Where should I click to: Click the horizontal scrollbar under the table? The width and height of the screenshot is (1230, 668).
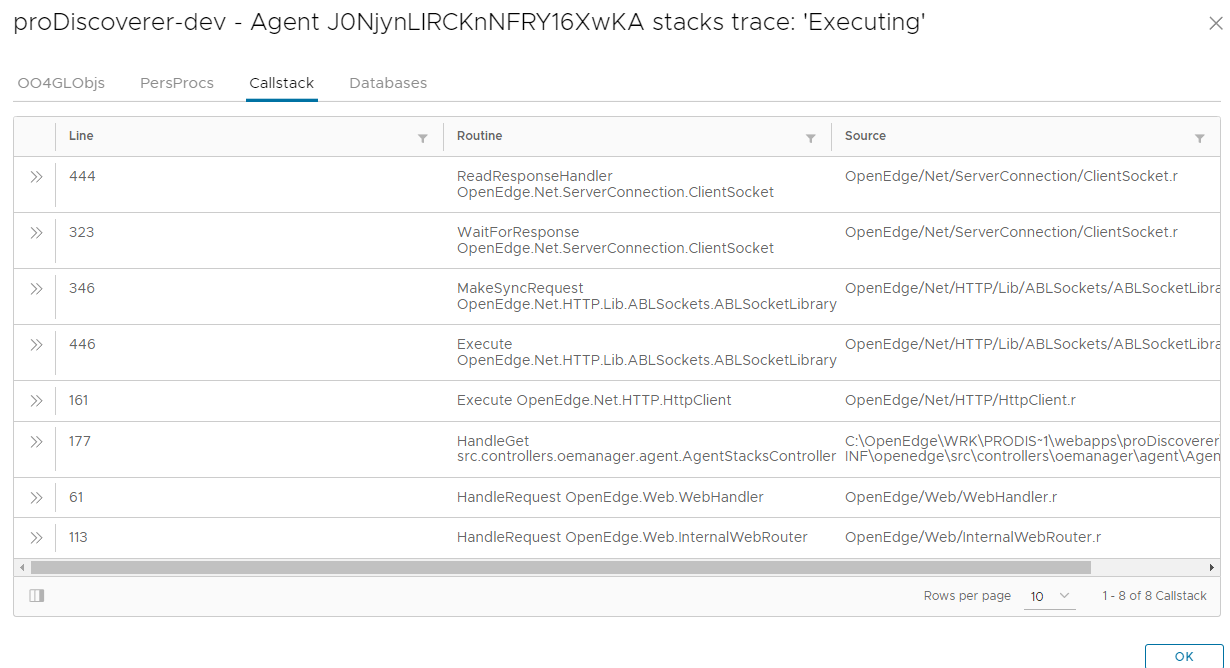pos(560,567)
